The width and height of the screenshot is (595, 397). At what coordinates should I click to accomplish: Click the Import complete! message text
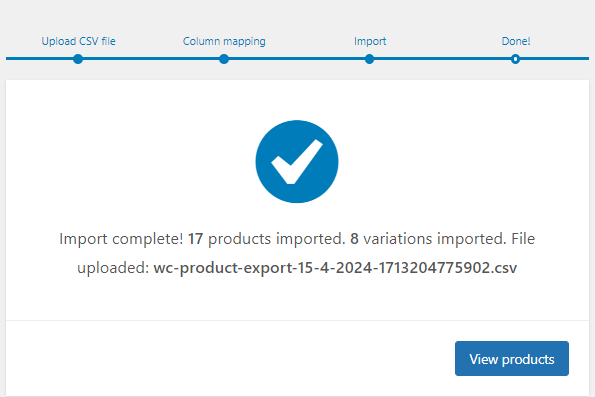click(x=121, y=239)
